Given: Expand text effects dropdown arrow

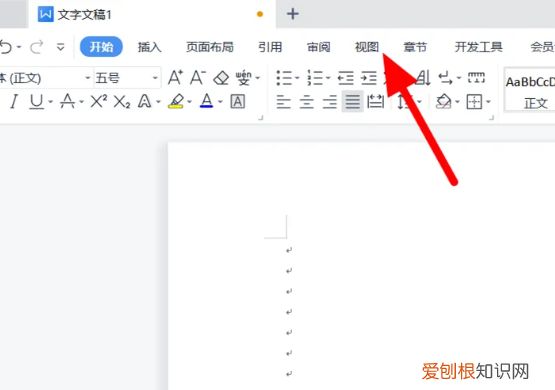Looking at the screenshot, I should tap(158, 102).
